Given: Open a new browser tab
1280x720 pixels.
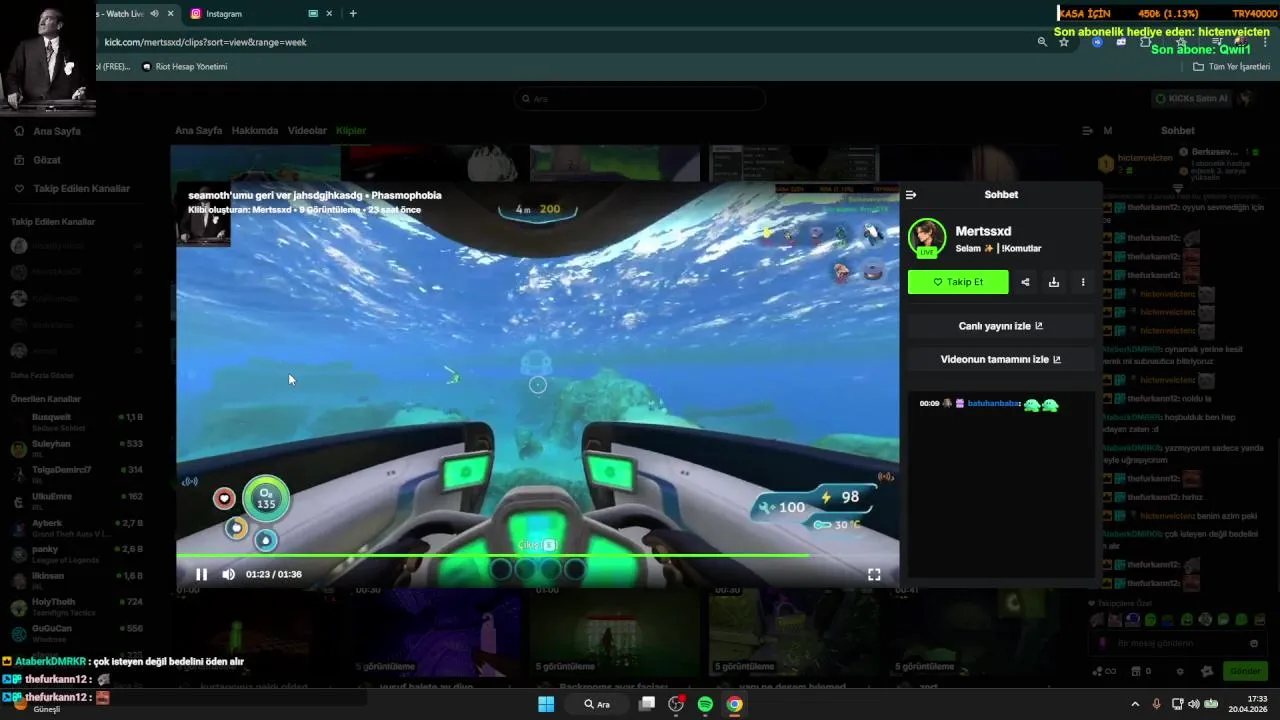Looking at the screenshot, I should pos(353,14).
